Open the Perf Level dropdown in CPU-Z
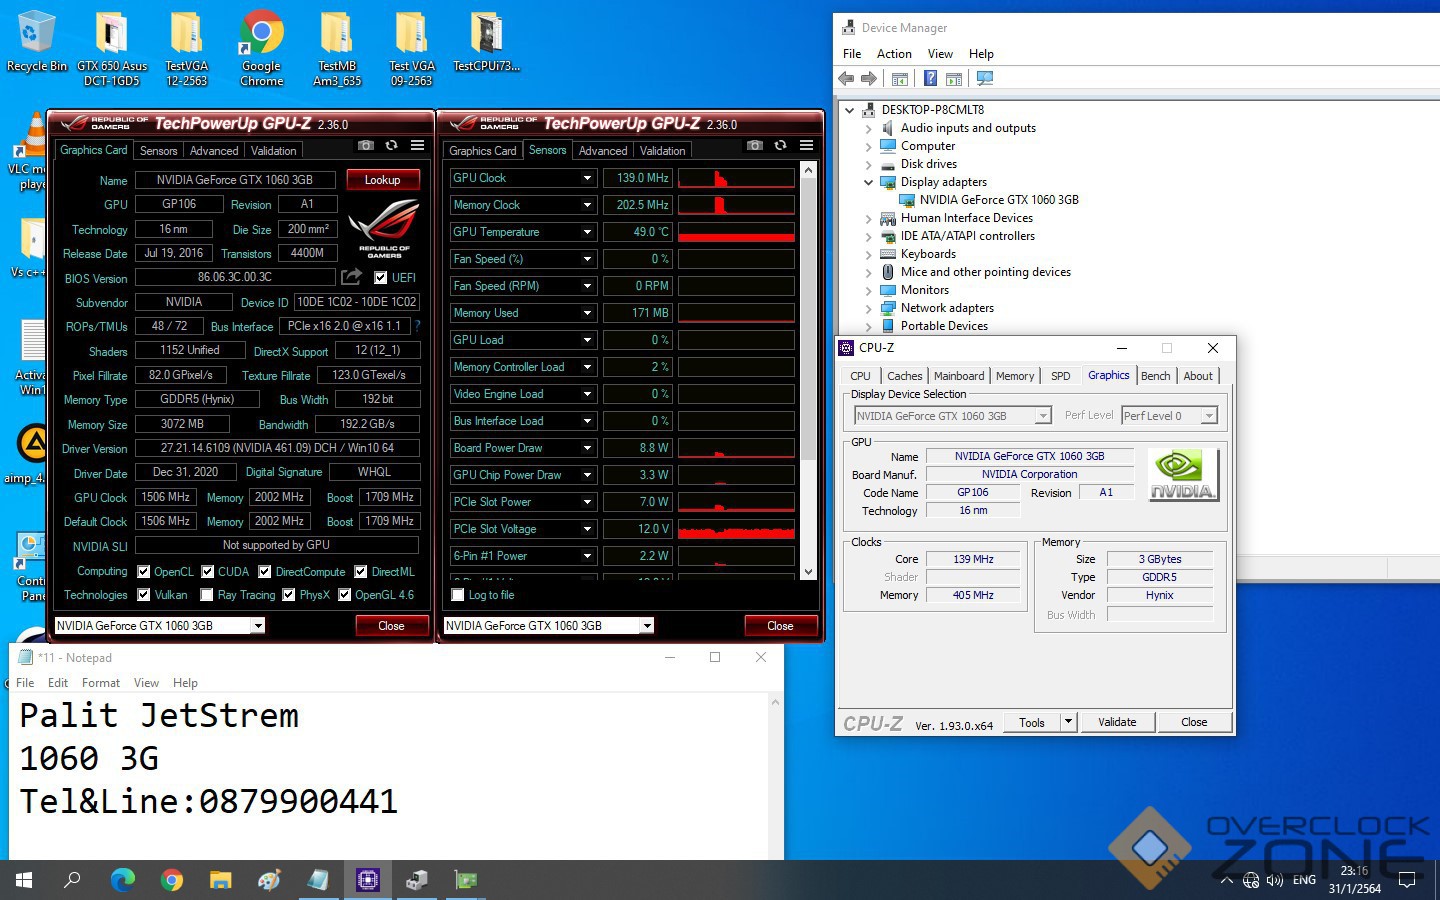This screenshot has width=1440, height=900. (1209, 416)
